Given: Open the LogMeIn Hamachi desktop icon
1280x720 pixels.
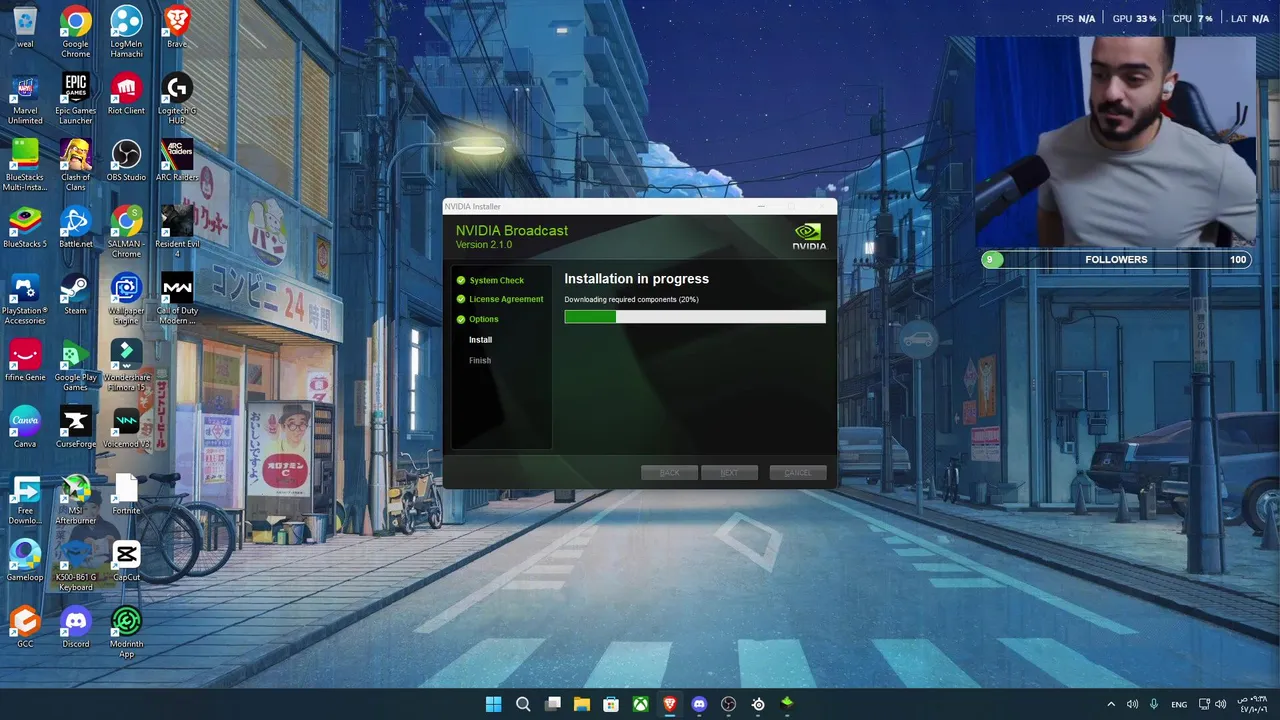Looking at the screenshot, I should (x=126, y=31).
